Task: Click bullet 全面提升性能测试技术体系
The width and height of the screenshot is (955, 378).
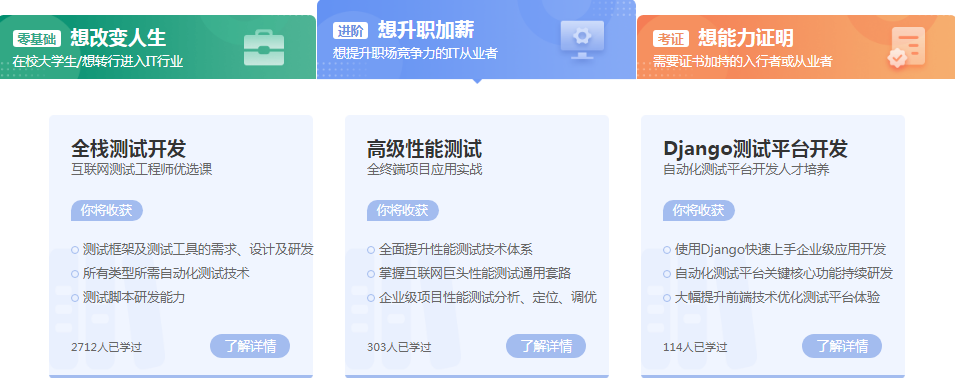Action: tap(456, 250)
